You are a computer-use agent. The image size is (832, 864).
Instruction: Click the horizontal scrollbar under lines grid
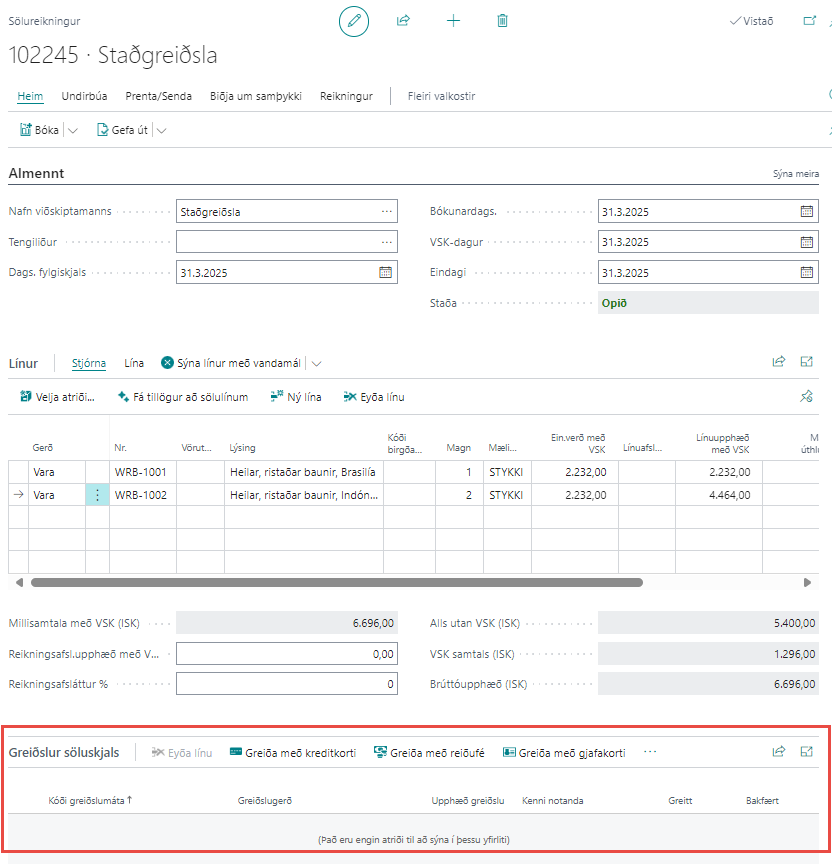336,582
